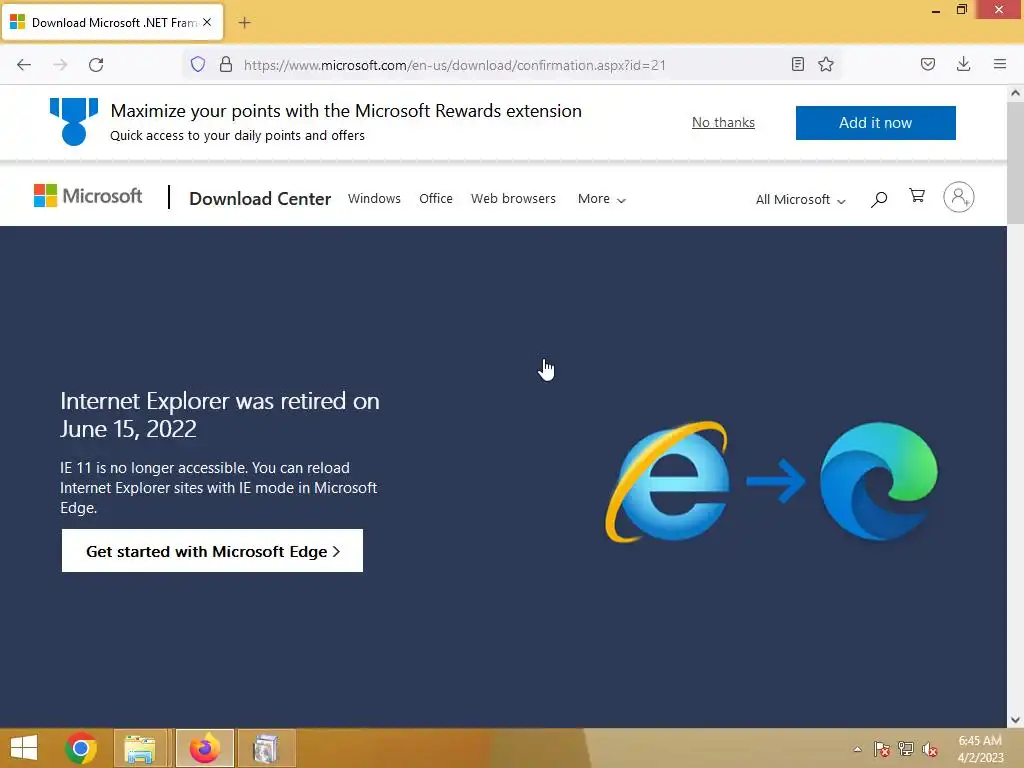The image size is (1024, 768).
Task: Click the scrollbar down arrow
Action: point(1015,720)
